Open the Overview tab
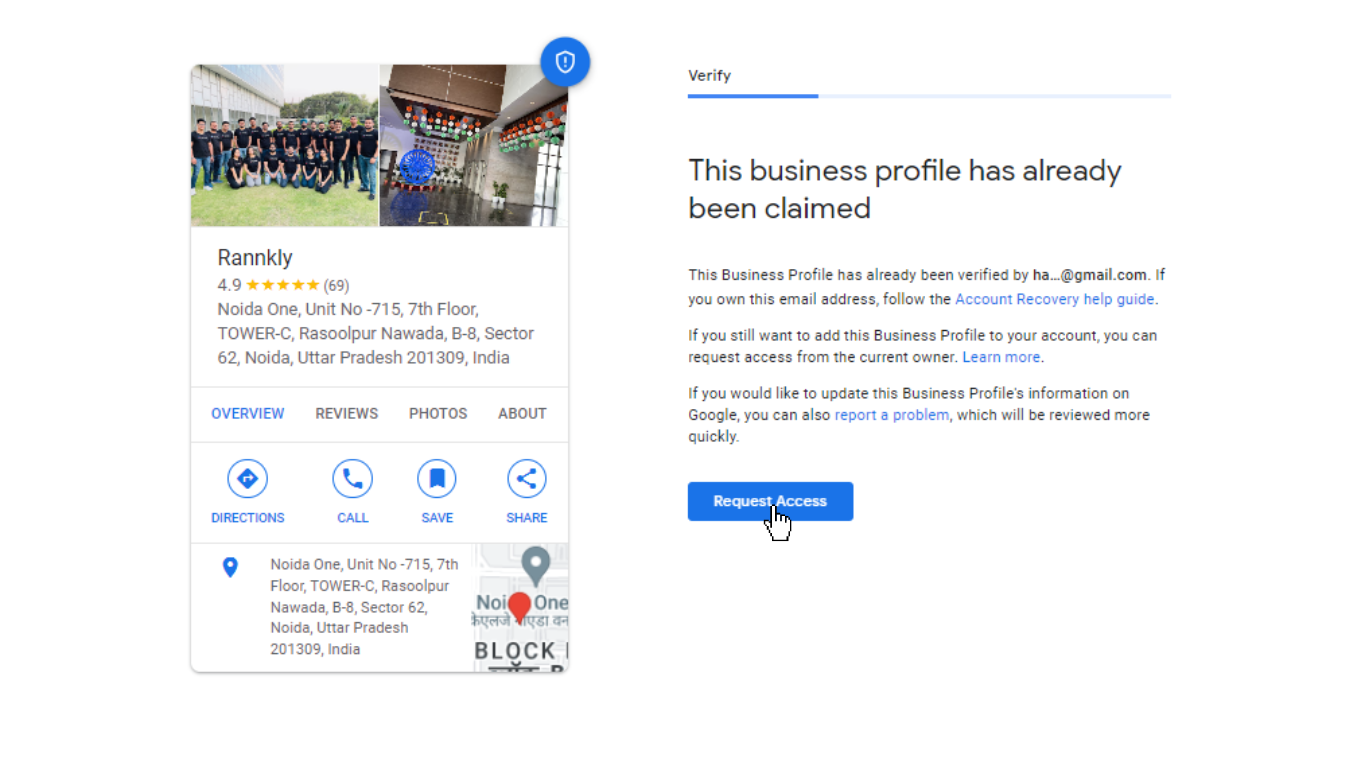The image size is (1366, 768). click(x=248, y=413)
